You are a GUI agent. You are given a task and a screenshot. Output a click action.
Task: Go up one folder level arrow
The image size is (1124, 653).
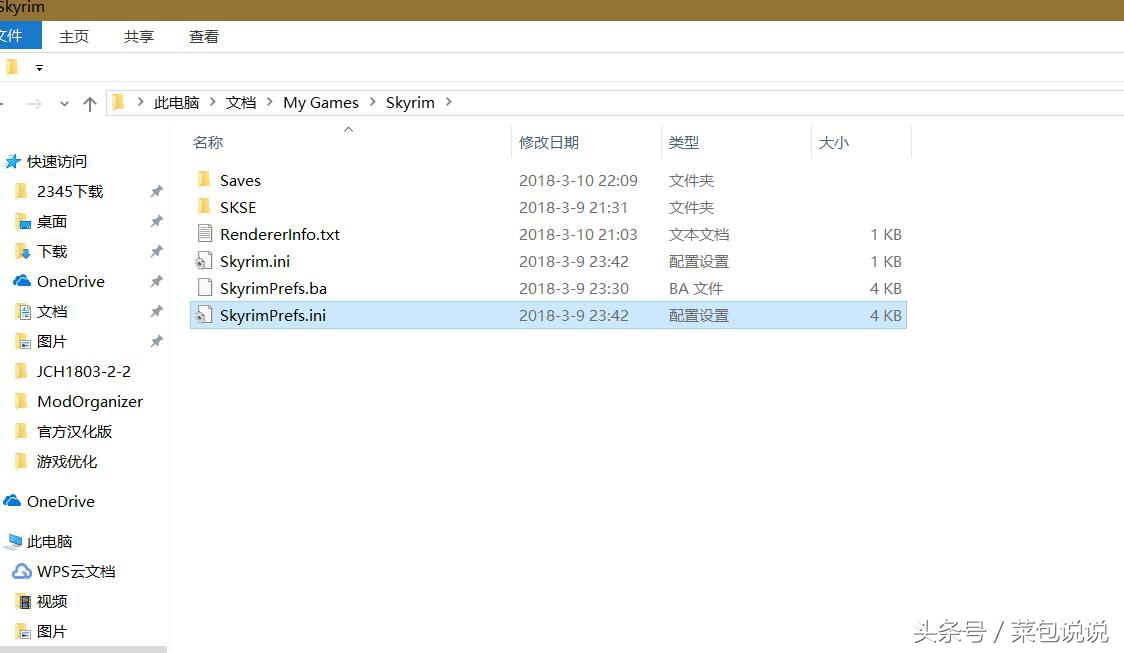click(90, 104)
